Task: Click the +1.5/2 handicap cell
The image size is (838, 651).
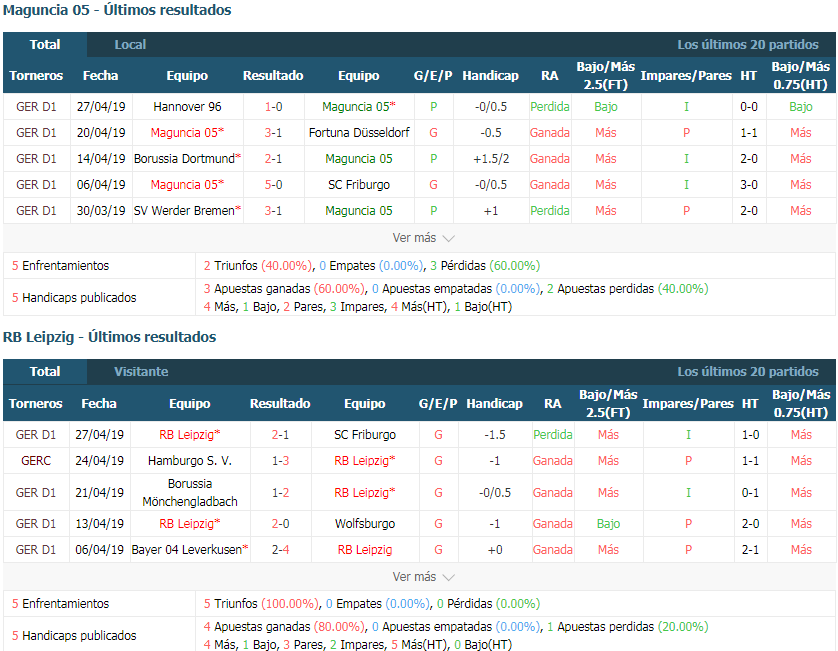Action: click(x=491, y=159)
